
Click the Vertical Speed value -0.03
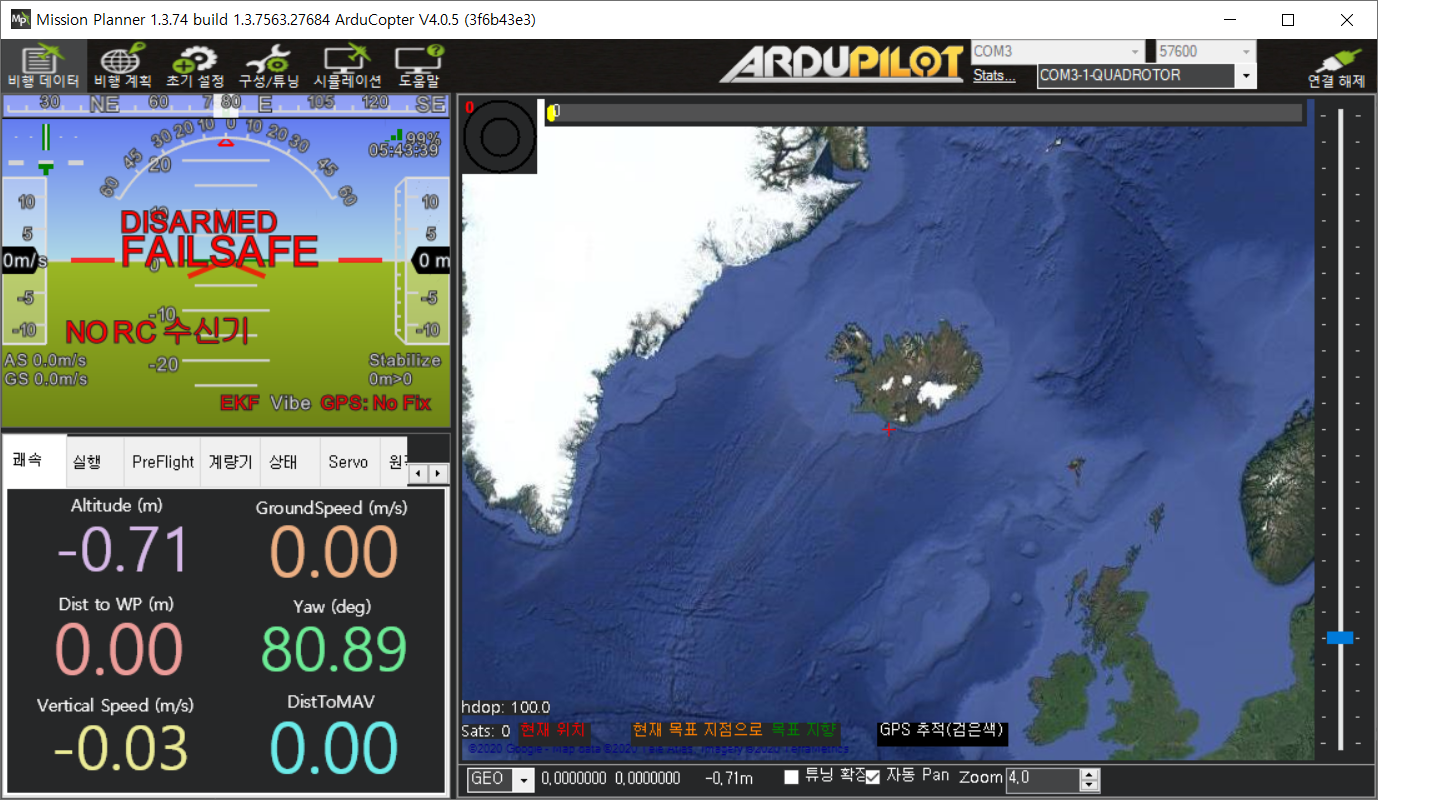[x=120, y=750]
